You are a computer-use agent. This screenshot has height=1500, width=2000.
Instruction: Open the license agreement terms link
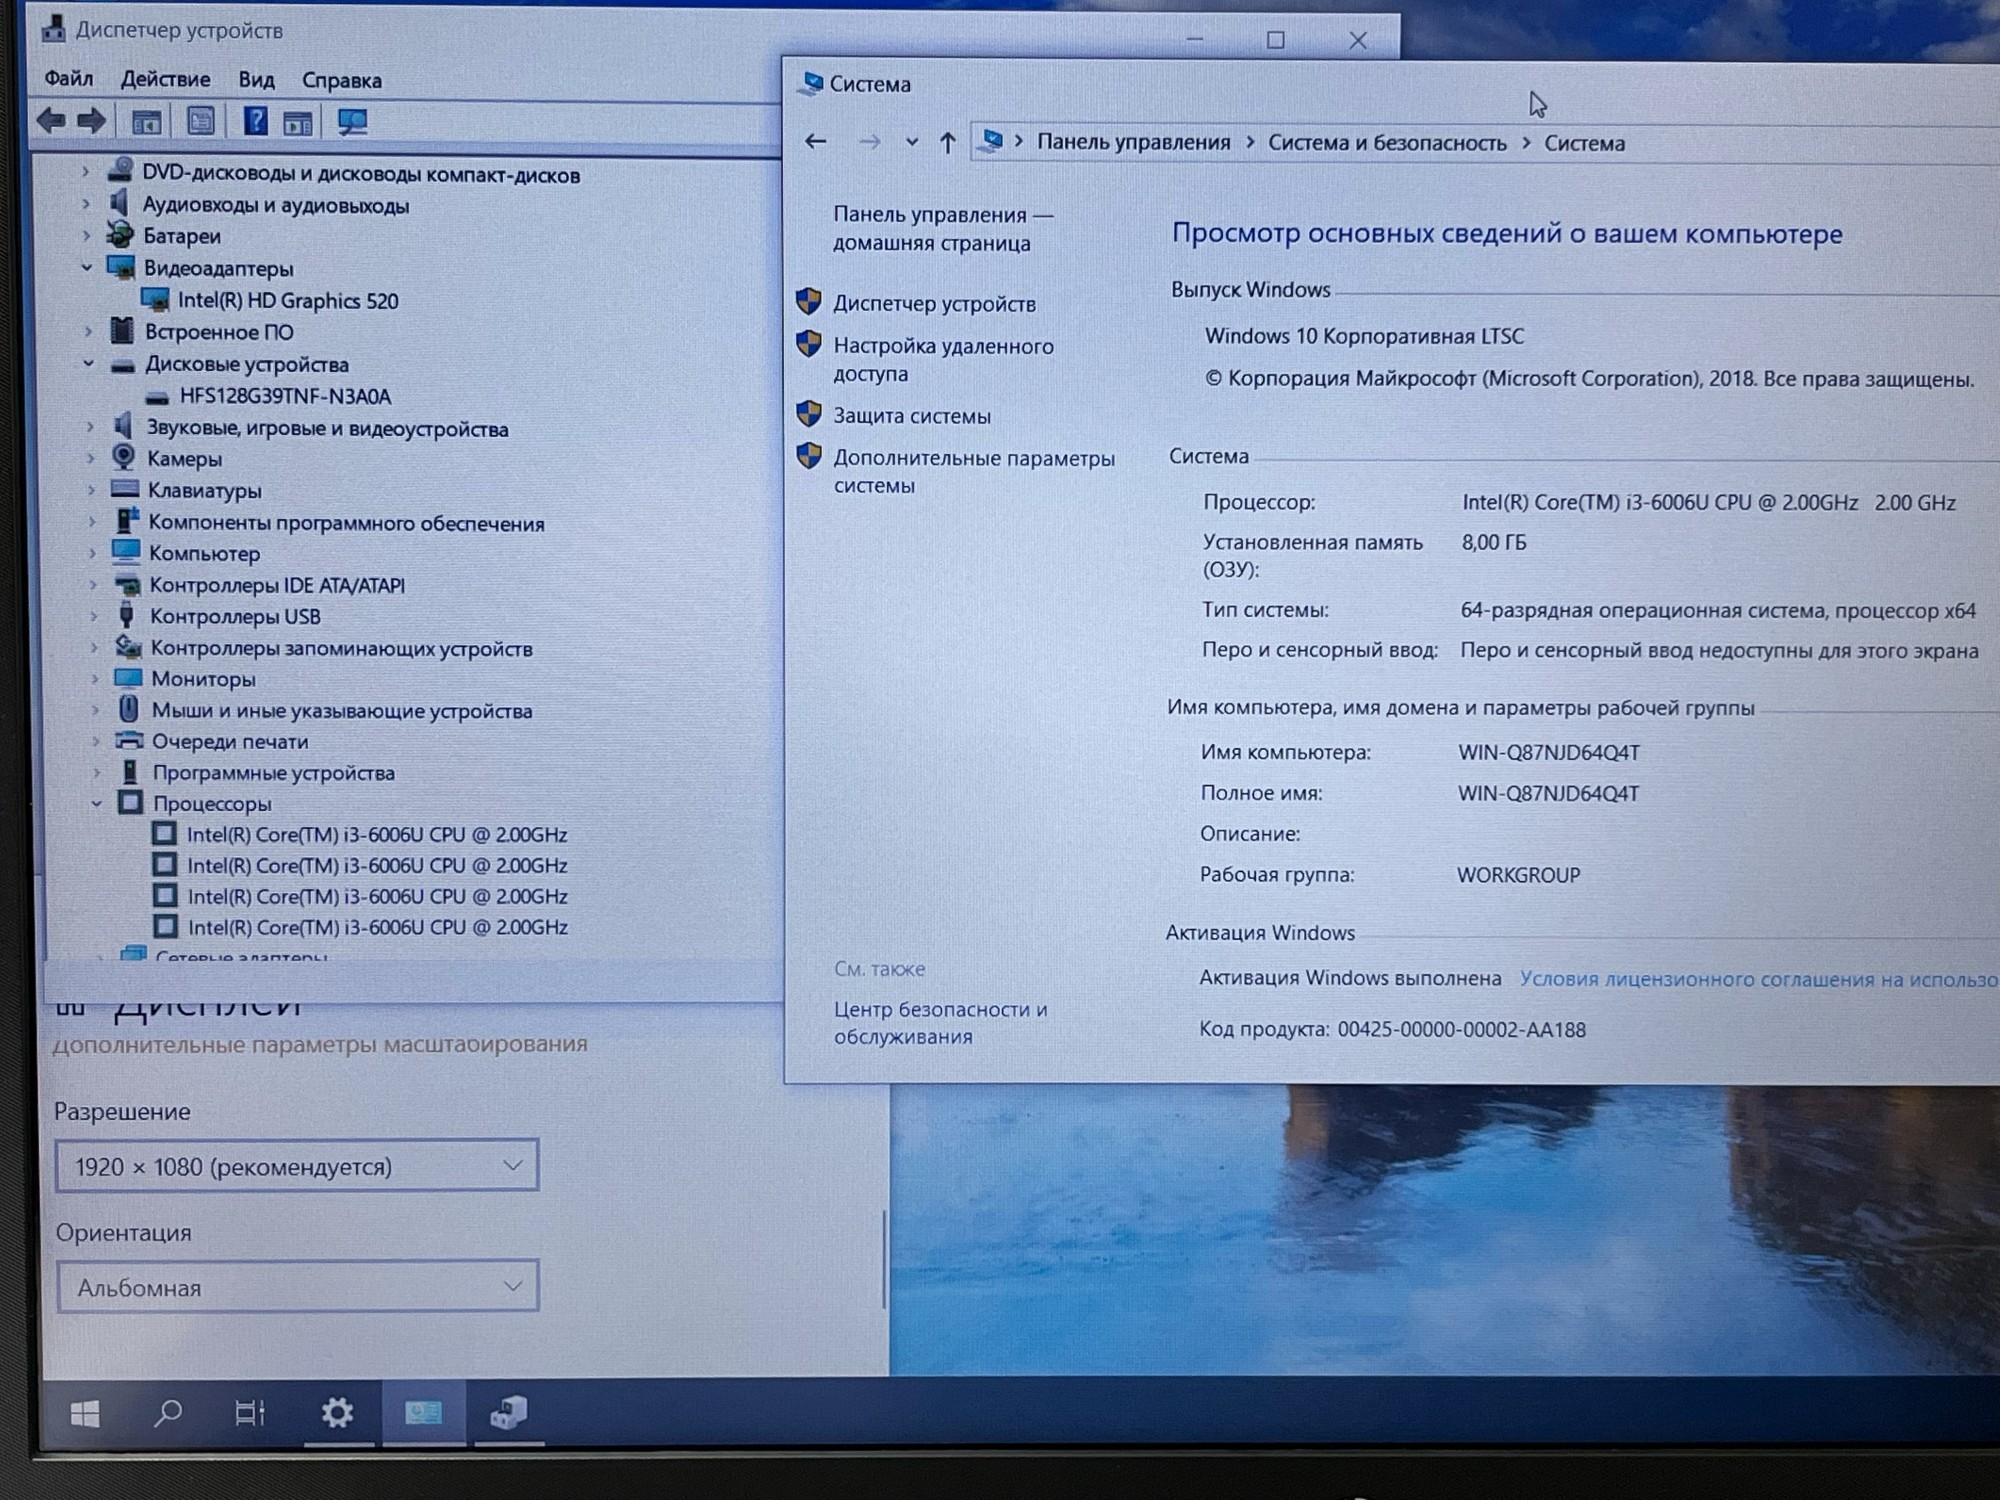pos(1759,979)
